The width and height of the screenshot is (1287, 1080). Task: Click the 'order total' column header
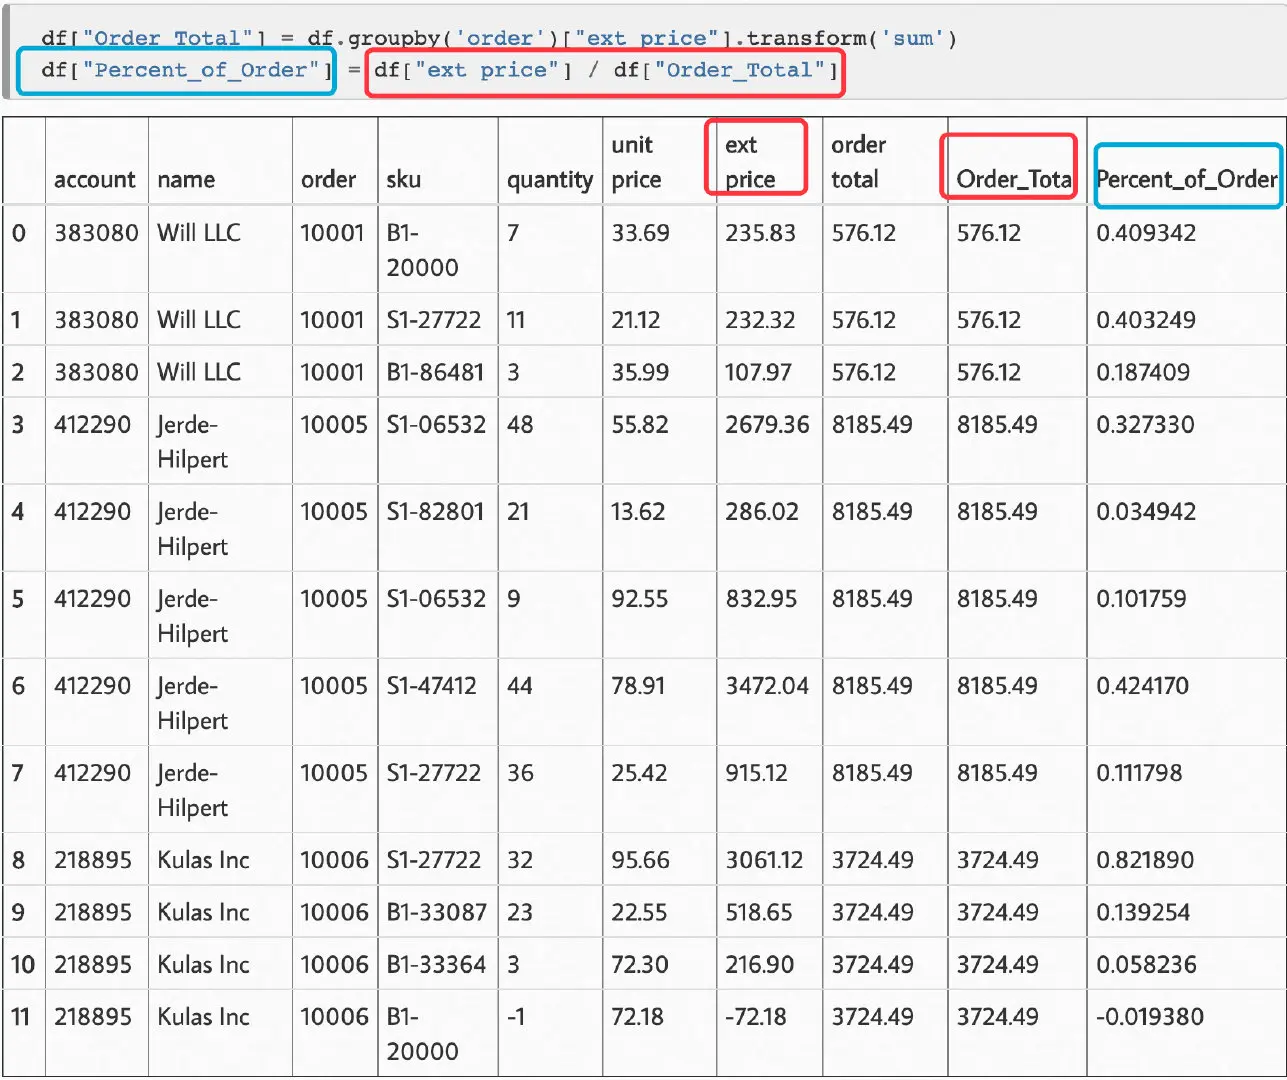[857, 162]
